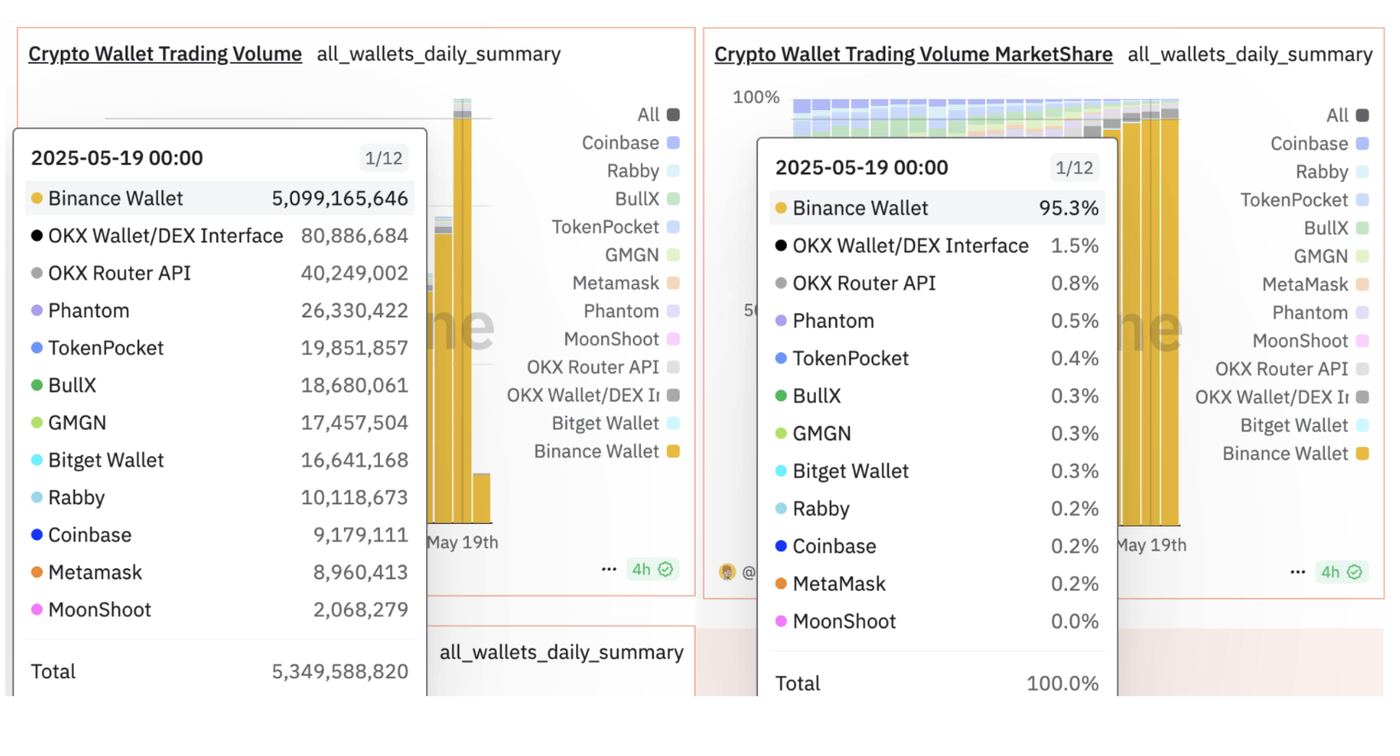Toggle Bitget Wallet in MarketShare legend

pos(1305,425)
